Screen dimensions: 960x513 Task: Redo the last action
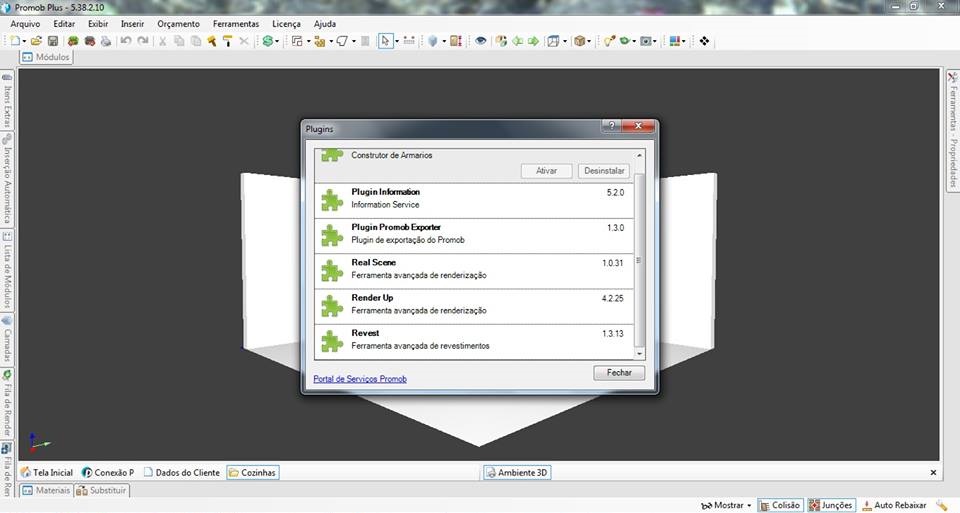tap(143, 41)
